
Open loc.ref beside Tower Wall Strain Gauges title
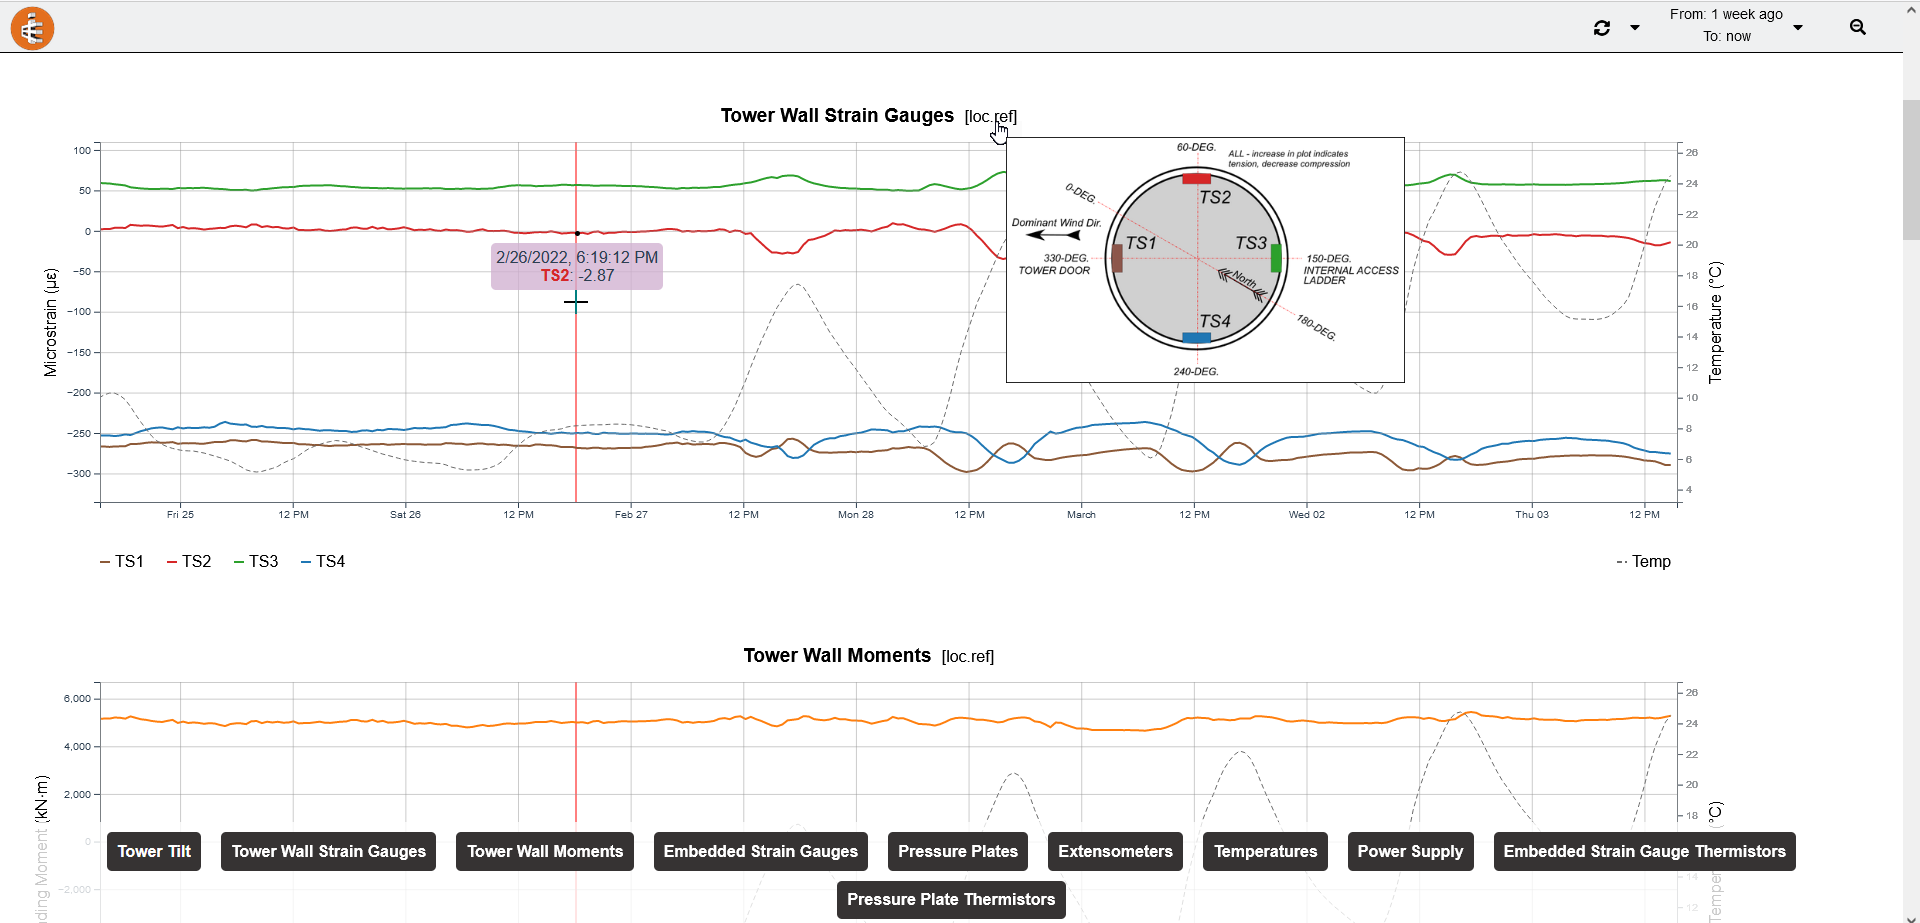tap(991, 116)
